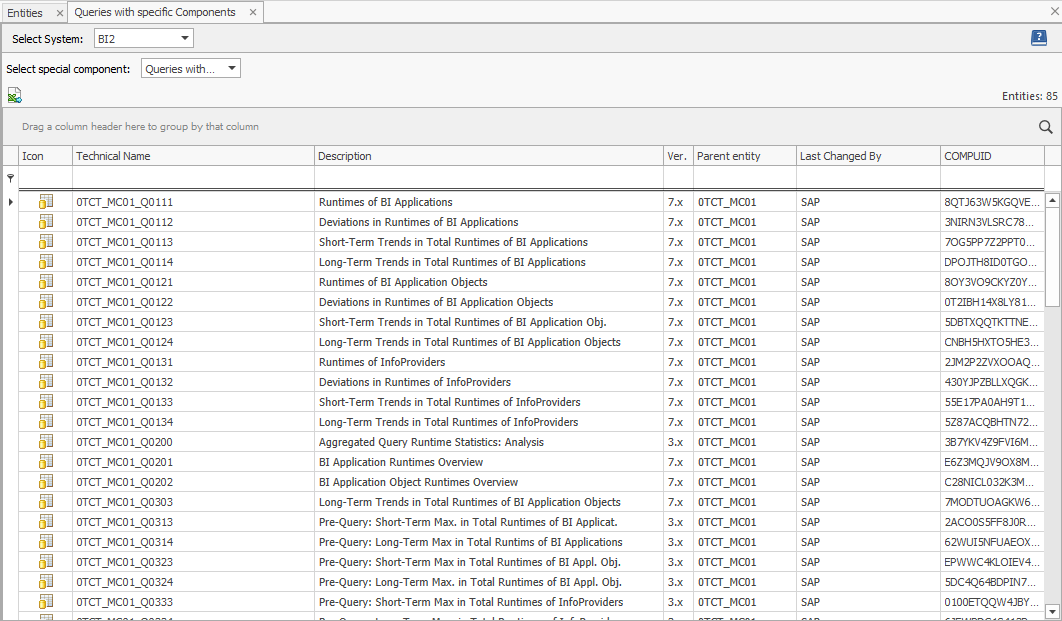Select the query icon beside 0TCT_MC01_Q0111
Image resolution: width=1062 pixels, height=621 pixels.
(x=44, y=201)
